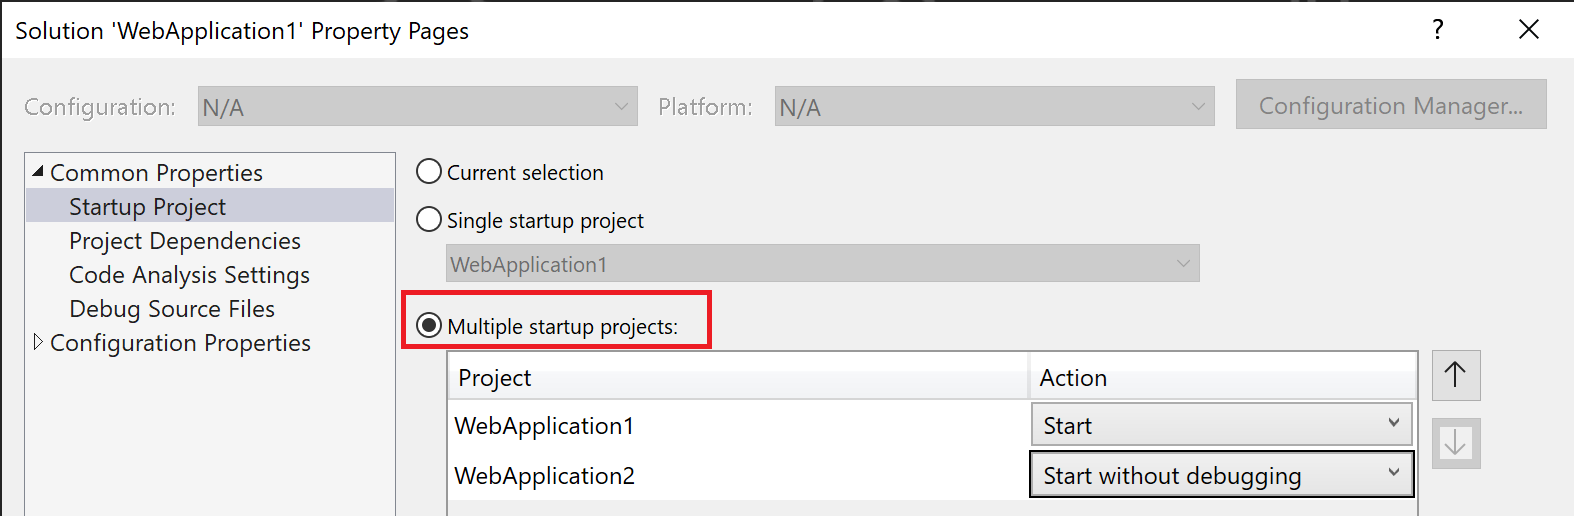
Task: Open the WebApplication1 Action dropdown
Action: [1221, 425]
